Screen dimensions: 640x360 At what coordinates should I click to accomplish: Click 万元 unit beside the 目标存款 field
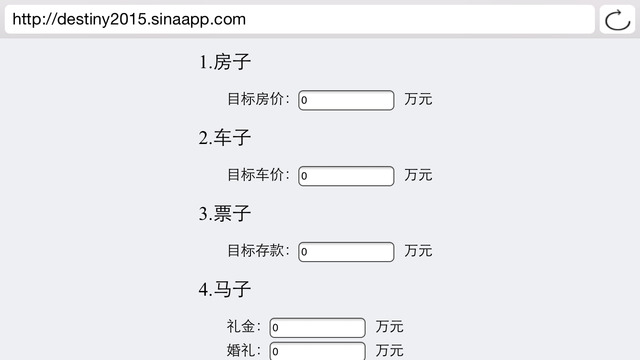pyautogui.click(x=418, y=251)
